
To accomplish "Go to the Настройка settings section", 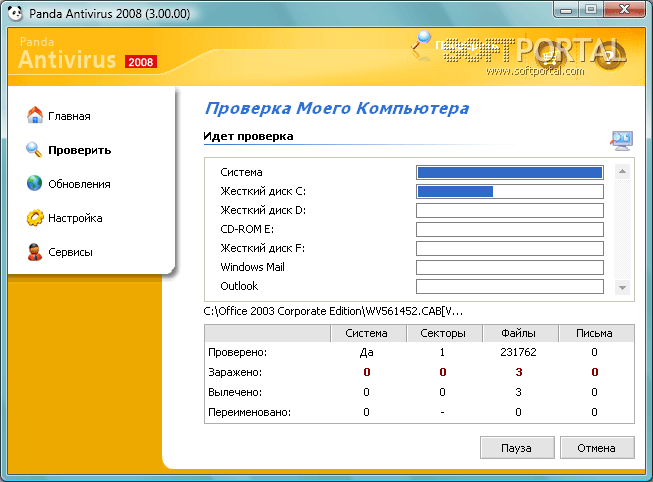I will coord(65,218).
